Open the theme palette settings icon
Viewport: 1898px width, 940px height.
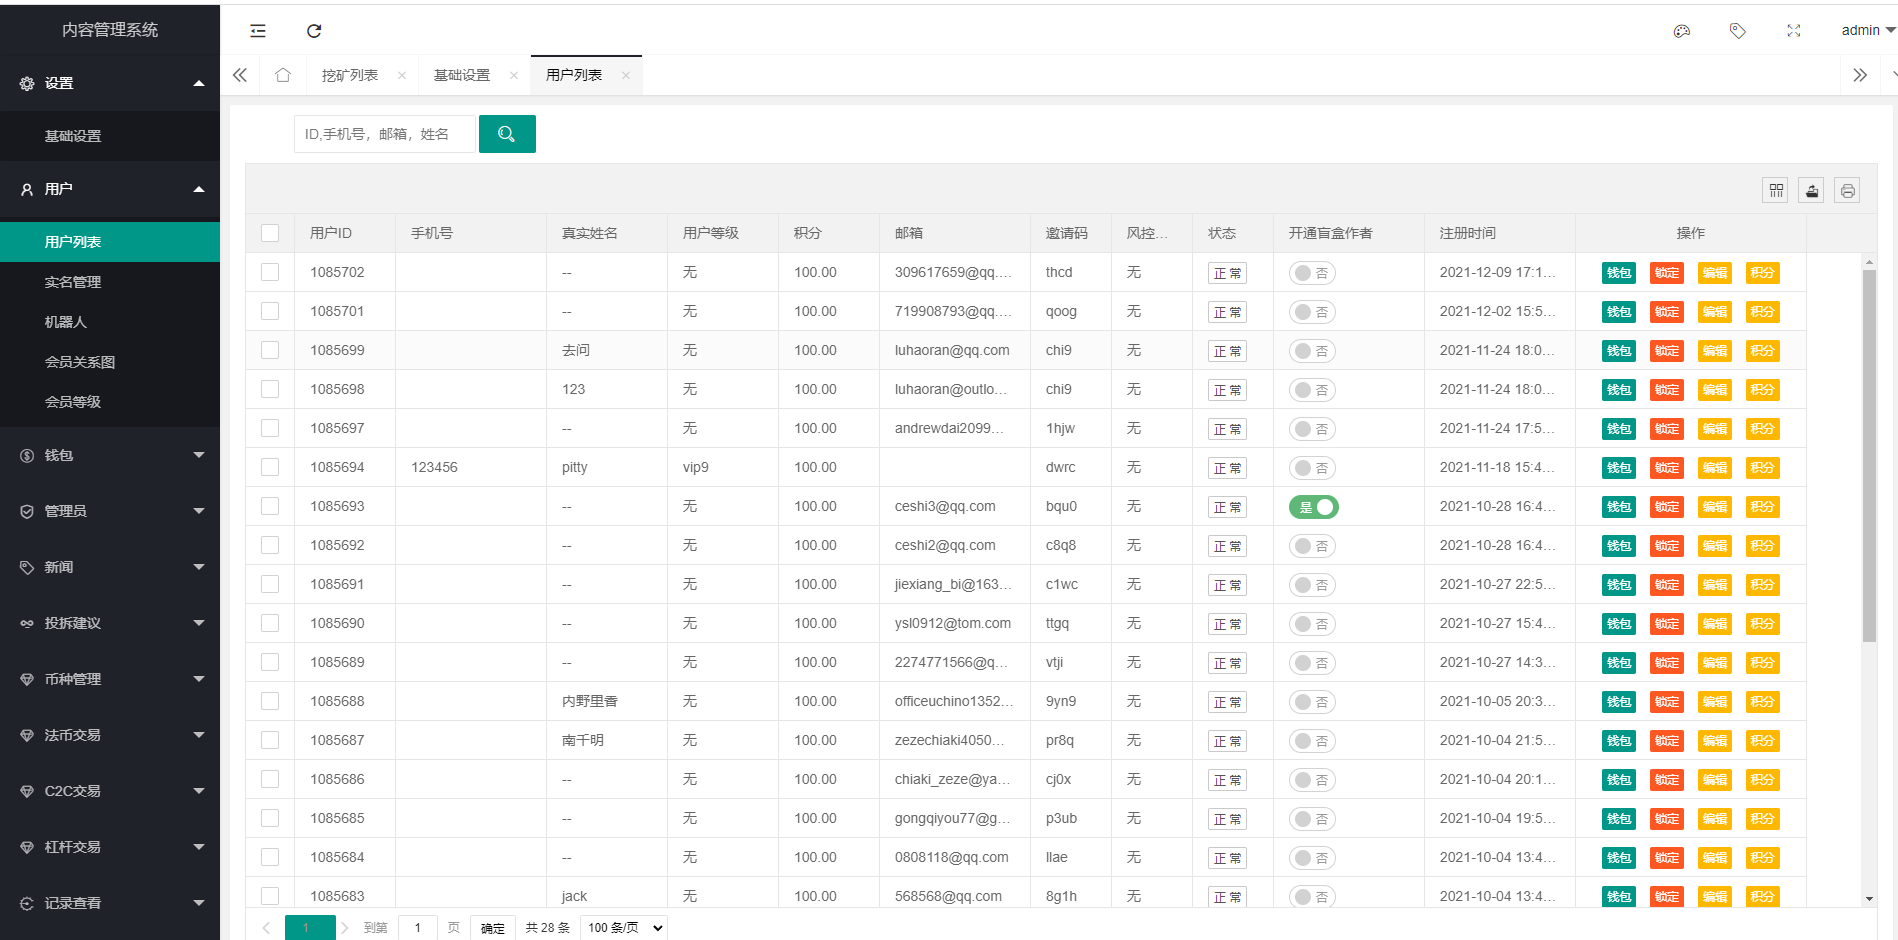click(x=1681, y=31)
